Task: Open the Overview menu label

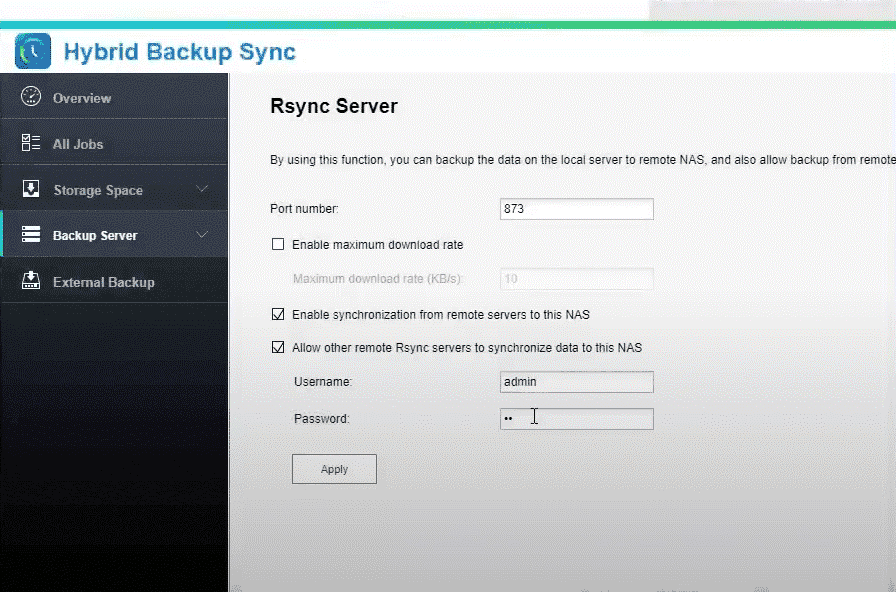Action: coord(82,98)
